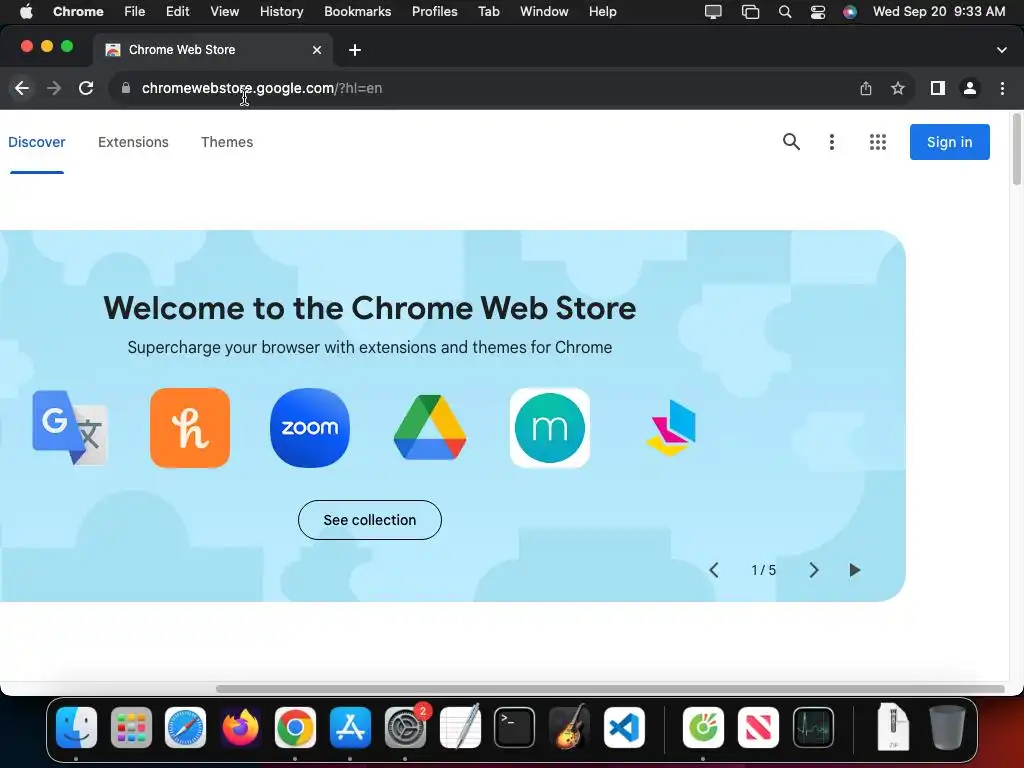Advance to next carousel slide
The image size is (1024, 768).
point(814,570)
